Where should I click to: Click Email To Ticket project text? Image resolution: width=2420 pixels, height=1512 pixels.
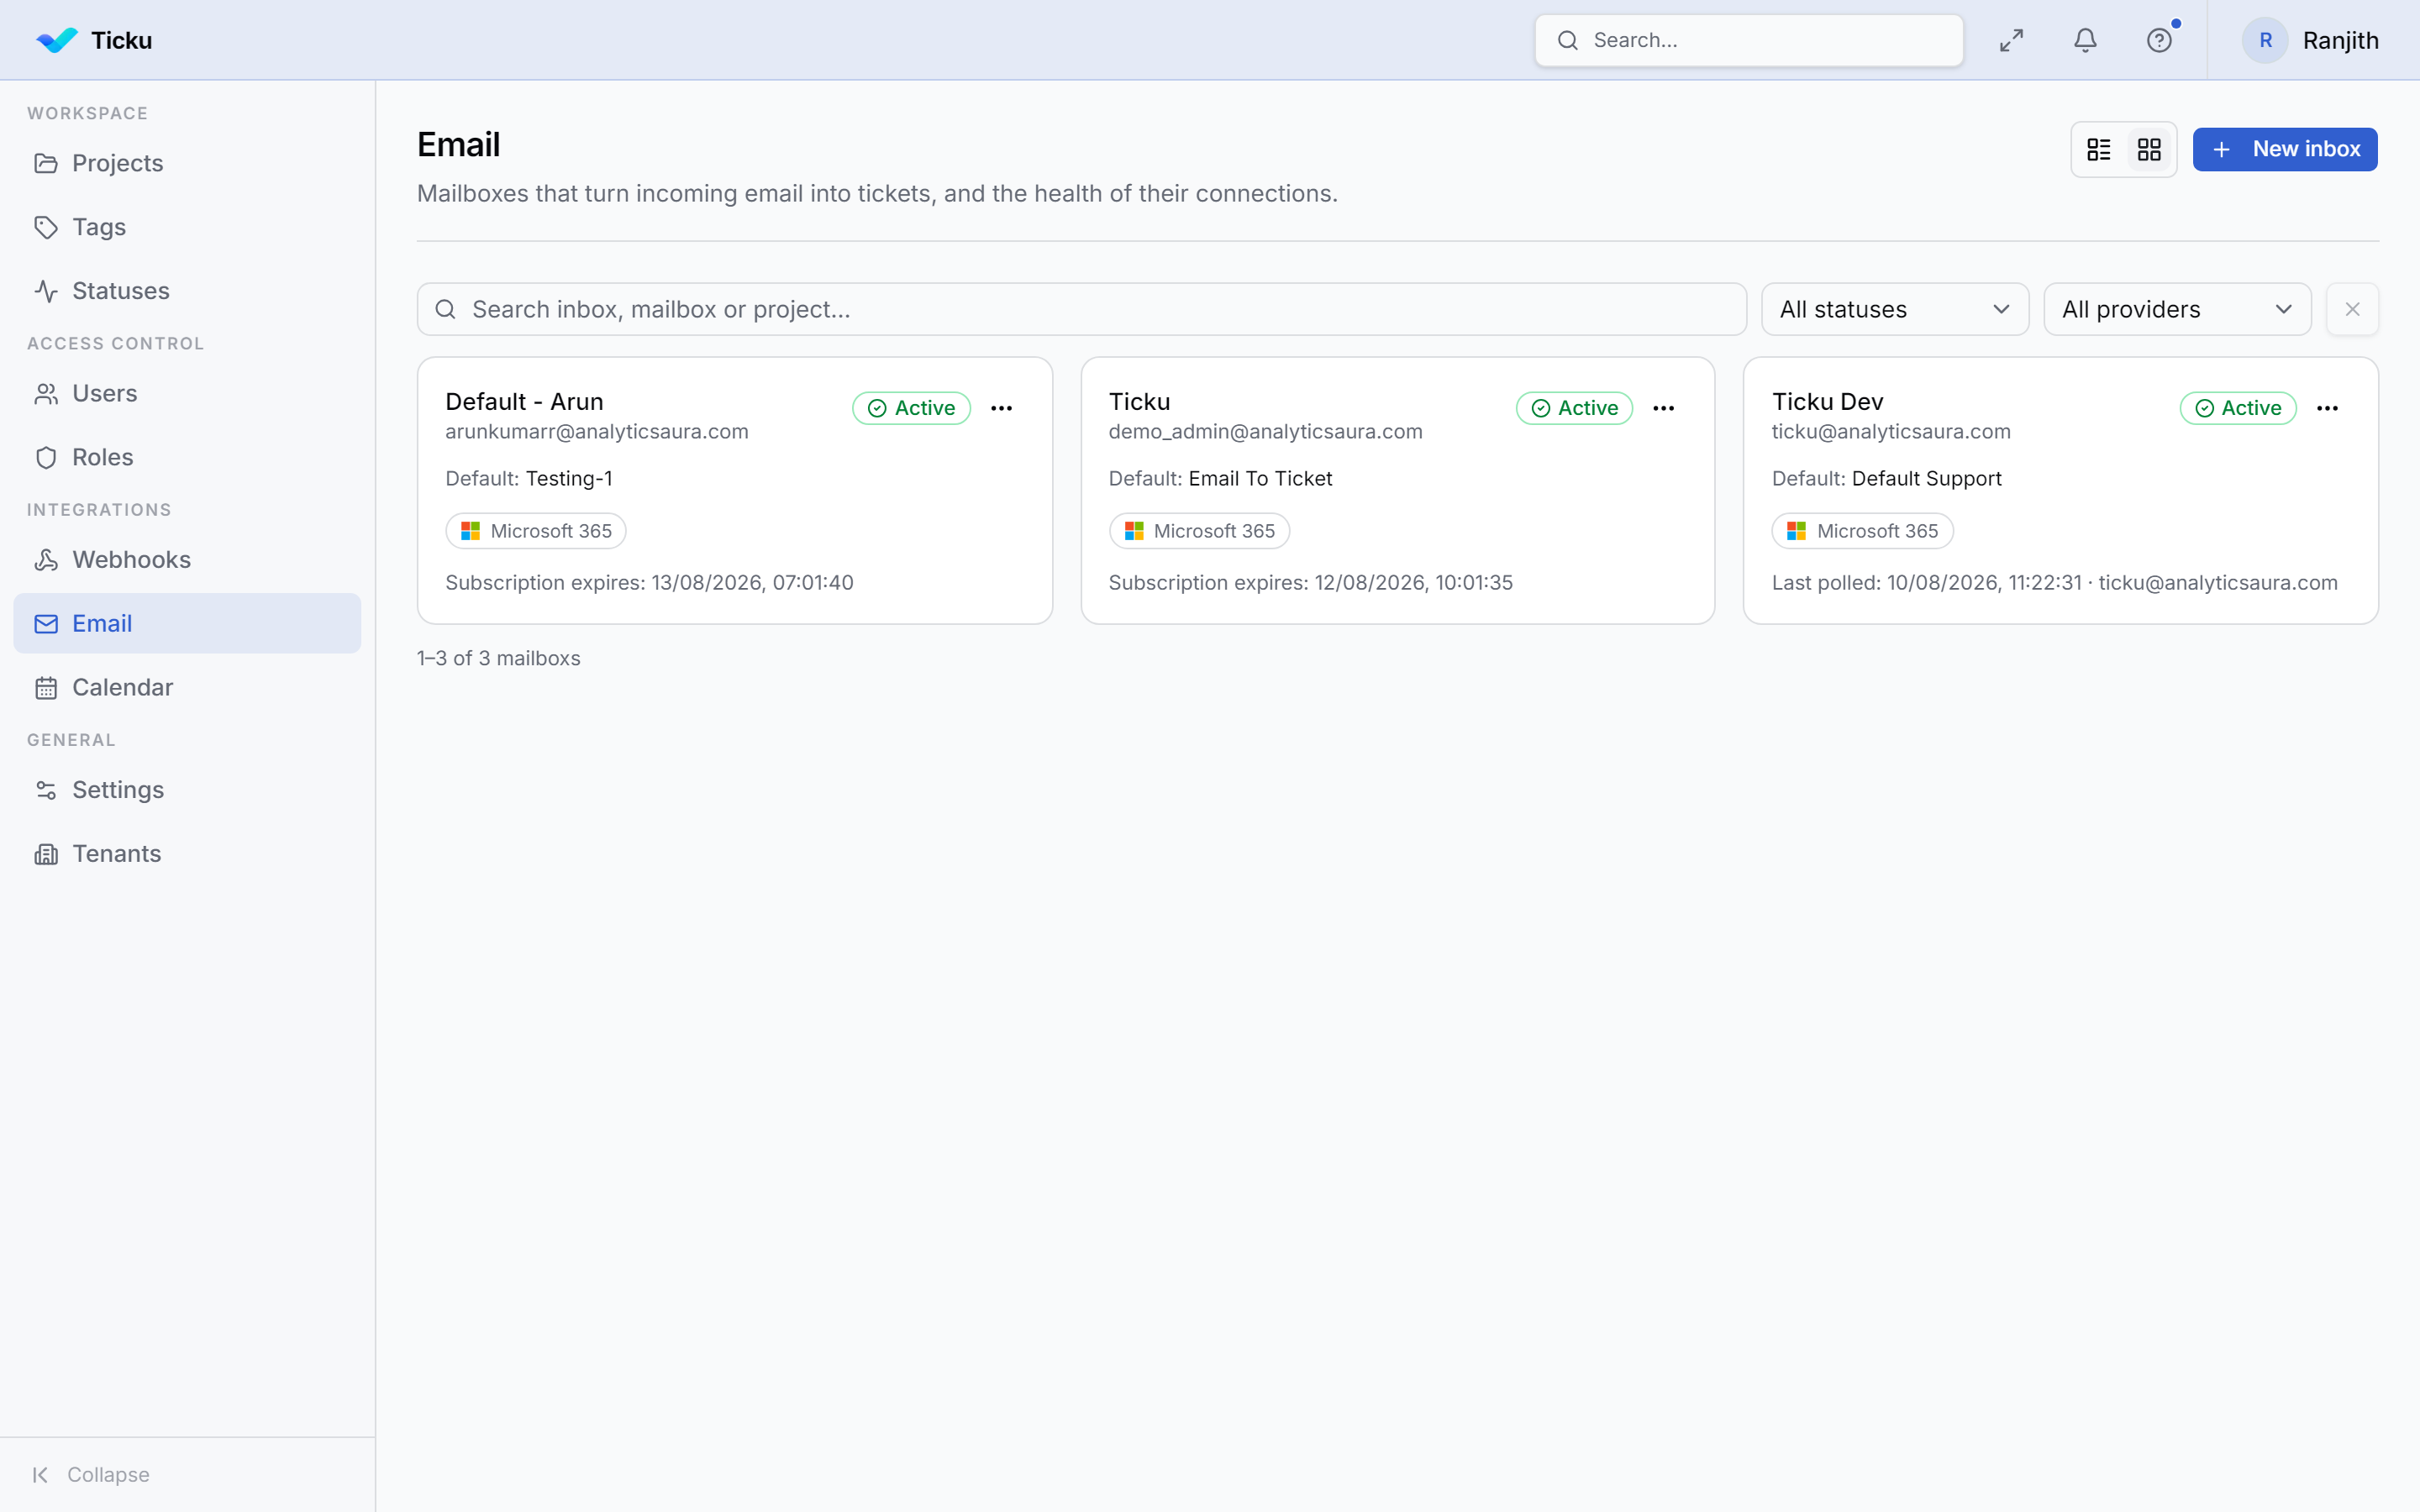pyautogui.click(x=1260, y=479)
